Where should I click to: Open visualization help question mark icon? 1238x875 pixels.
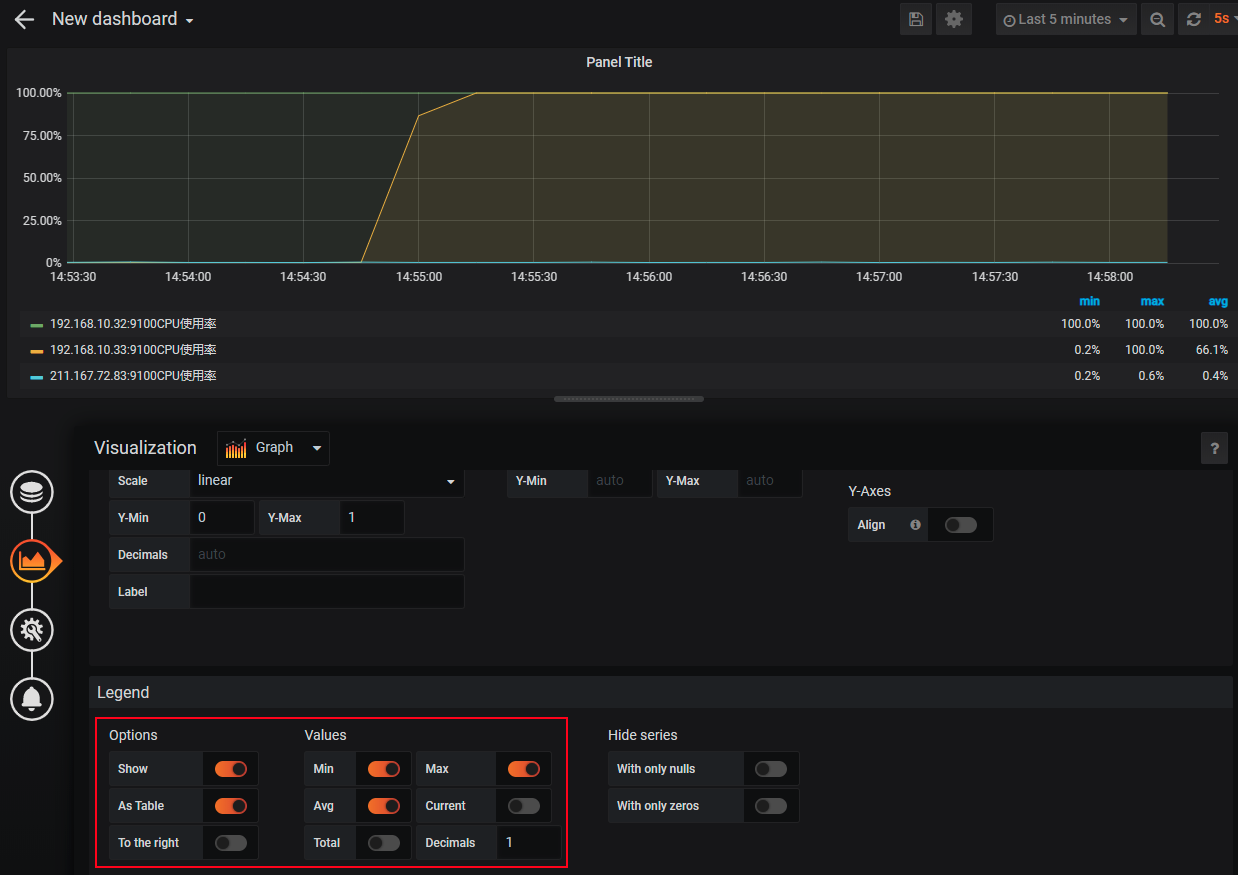(x=1214, y=448)
